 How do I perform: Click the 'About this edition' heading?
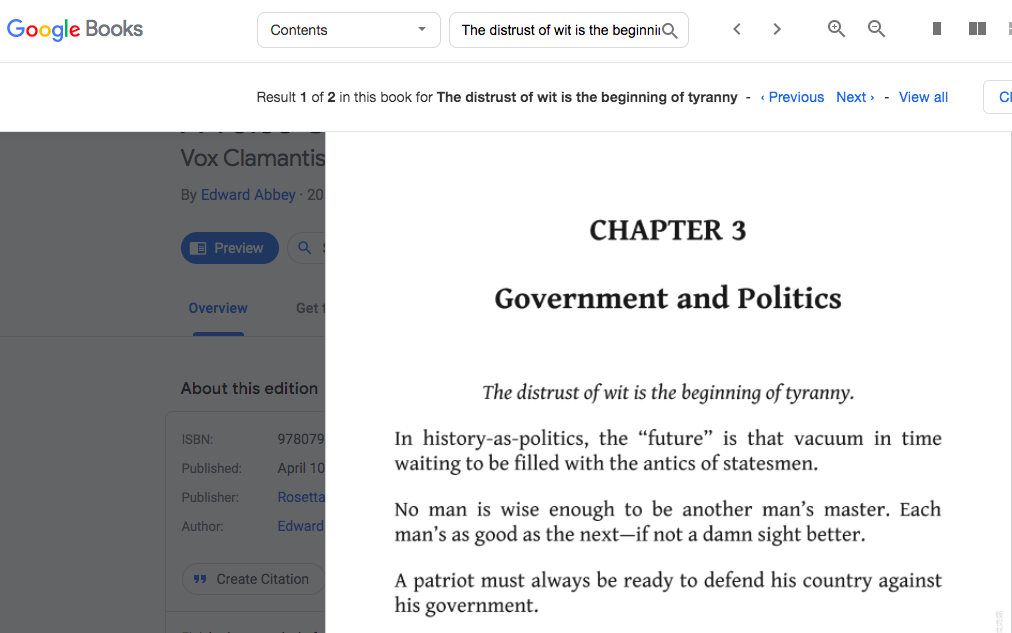pos(249,388)
